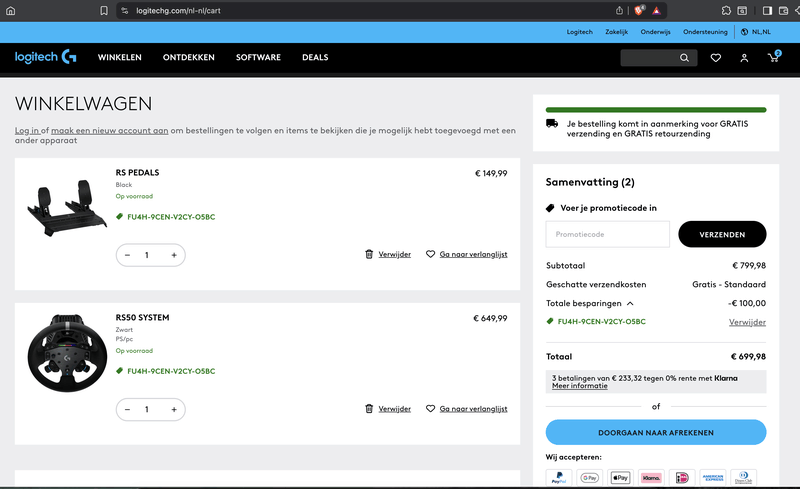
Task: Click Ga naar verlanglijst for RS50 System
Action: 473,408
